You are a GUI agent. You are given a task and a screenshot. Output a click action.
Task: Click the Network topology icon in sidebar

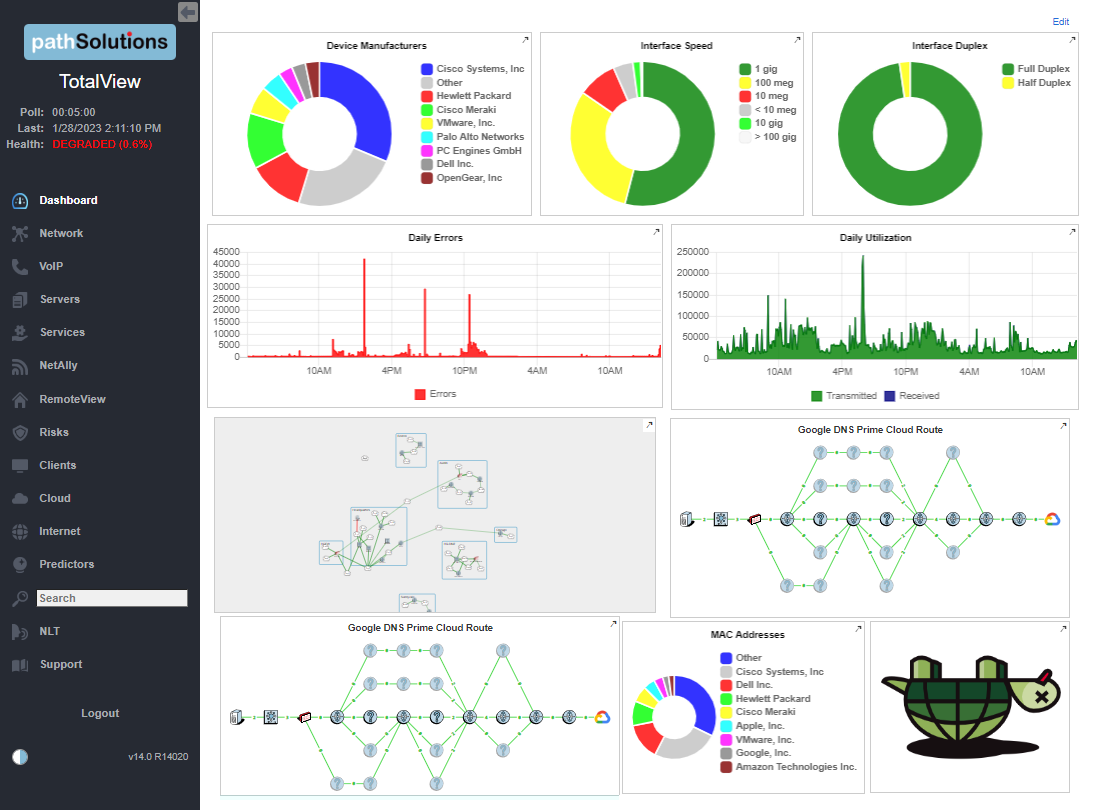click(20, 234)
